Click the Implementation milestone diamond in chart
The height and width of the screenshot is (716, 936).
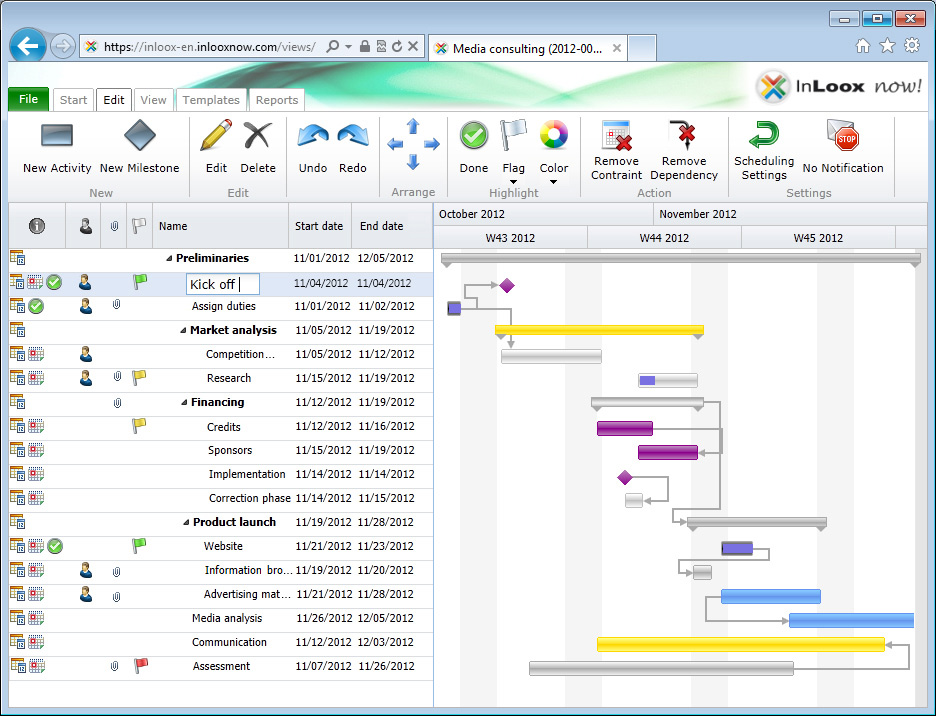[x=624, y=477]
